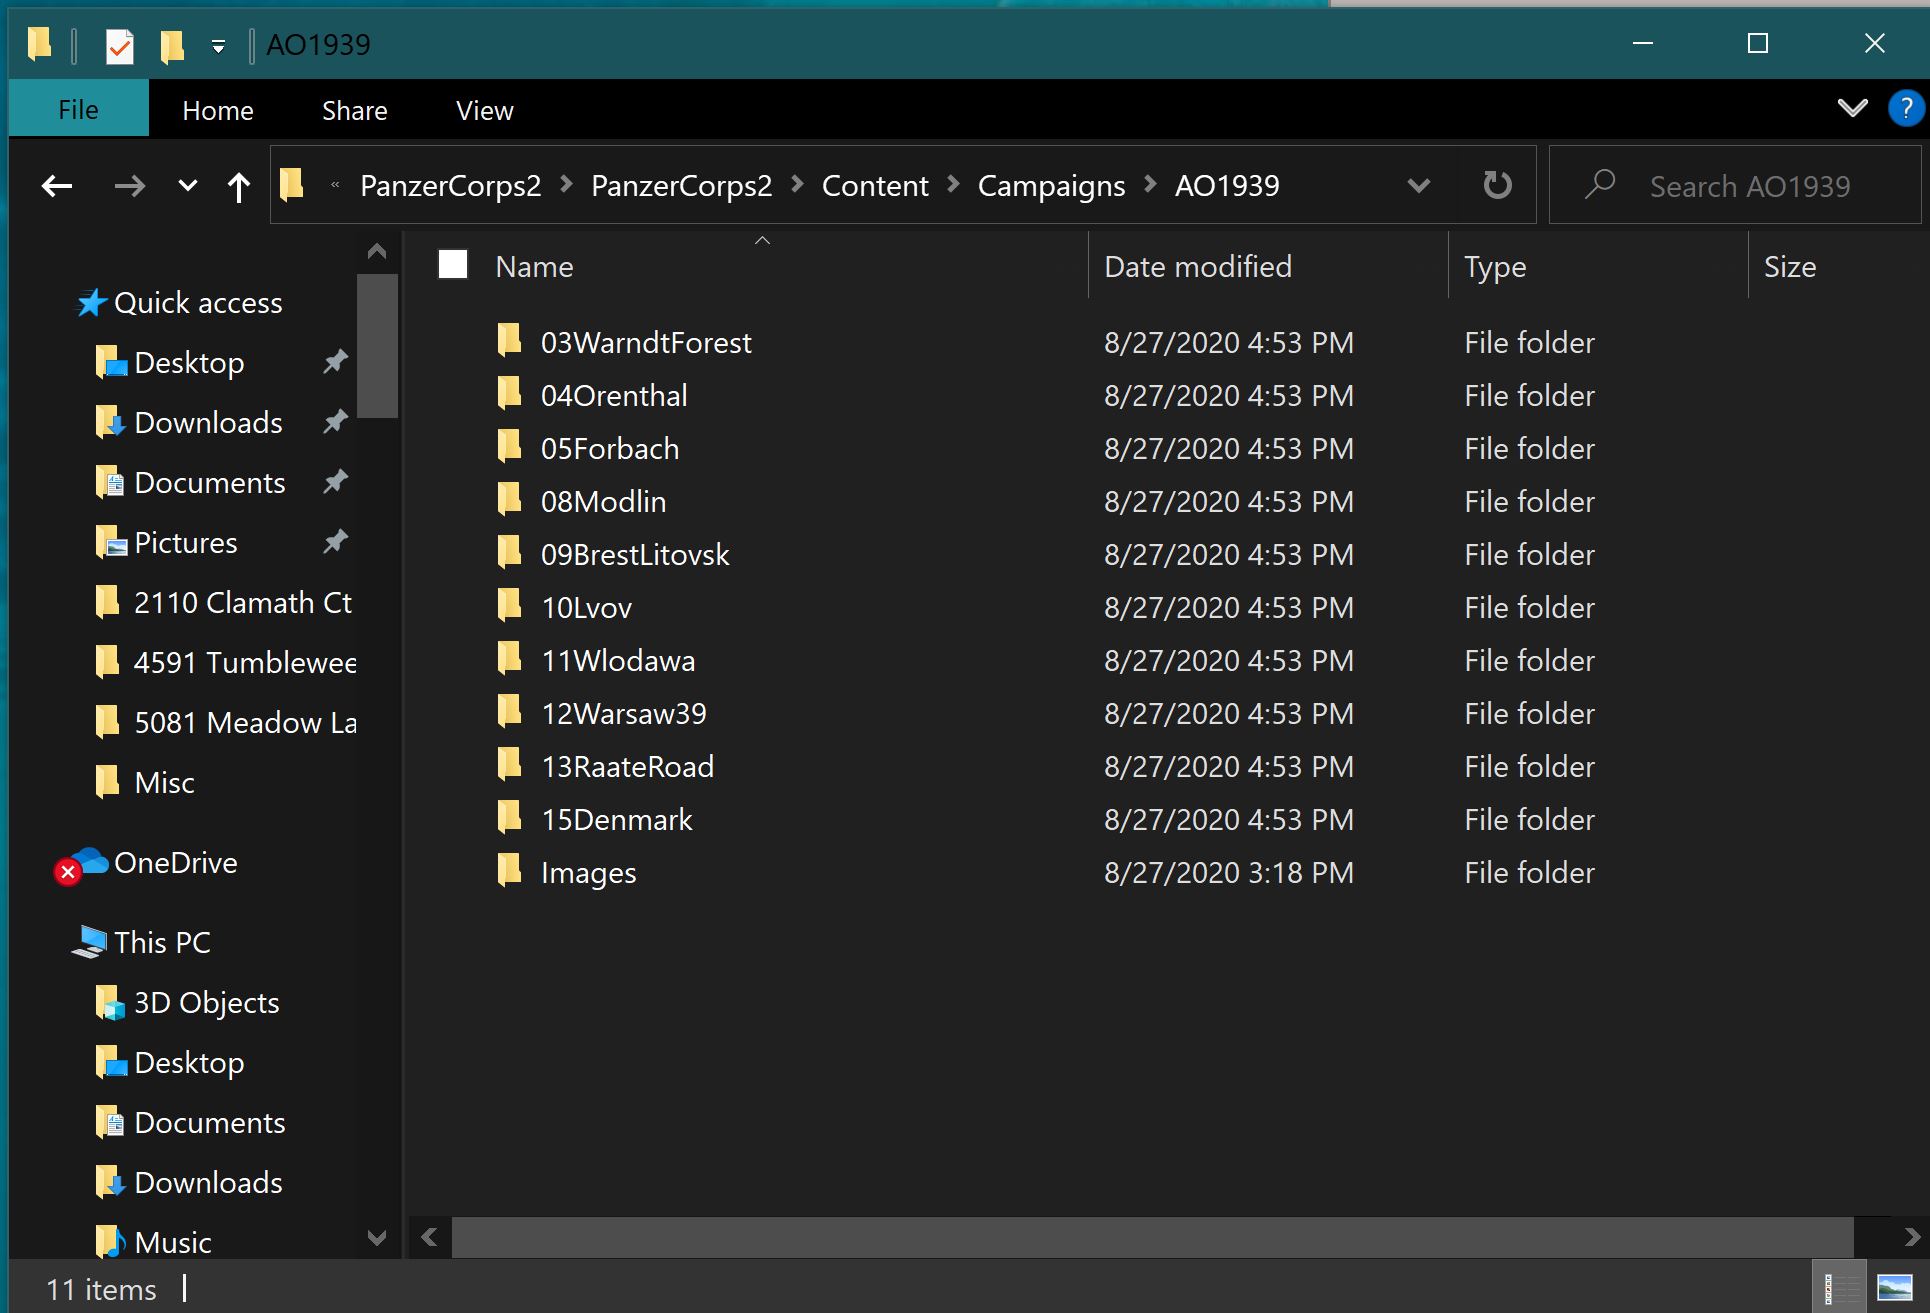Image resolution: width=1930 pixels, height=1313 pixels.
Task: Open 3D Objects under This PC
Action: tap(206, 1003)
